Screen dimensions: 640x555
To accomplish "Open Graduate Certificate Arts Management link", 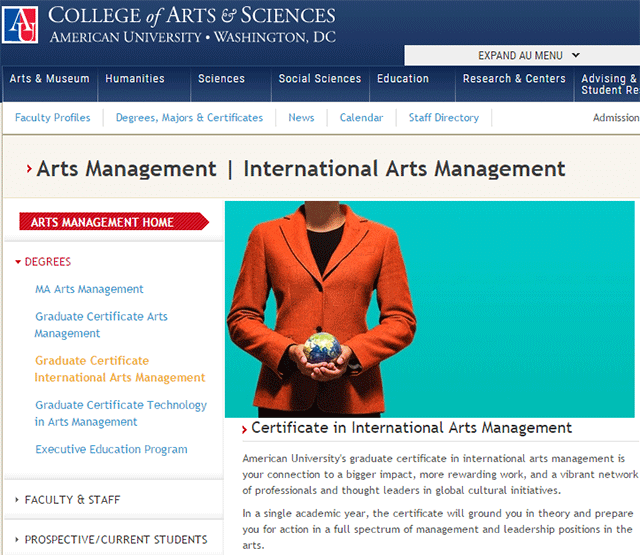I will (101, 325).
